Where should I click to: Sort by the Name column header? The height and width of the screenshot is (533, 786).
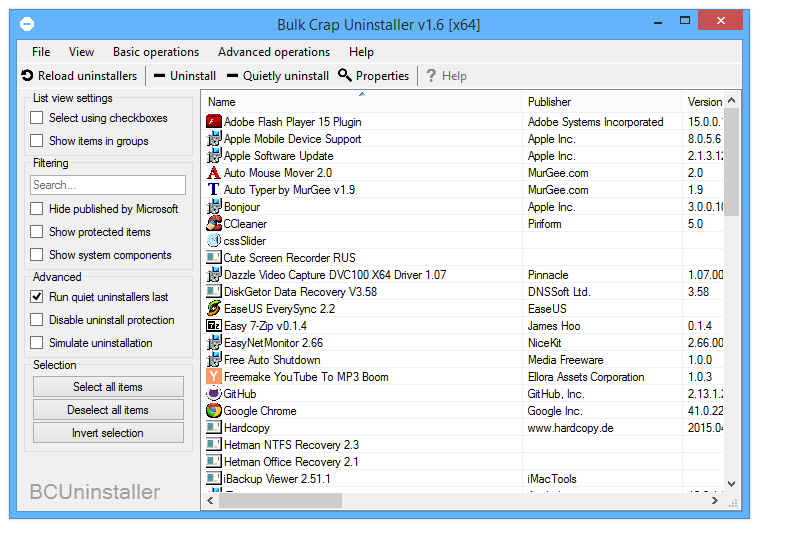(361, 102)
